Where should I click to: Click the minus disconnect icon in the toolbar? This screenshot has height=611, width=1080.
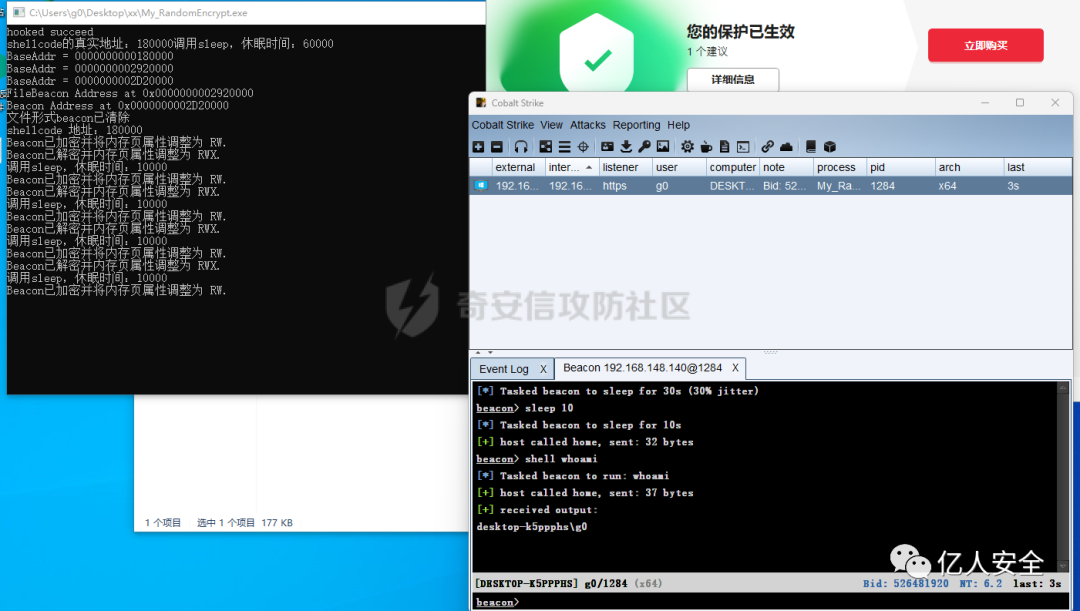pos(497,147)
